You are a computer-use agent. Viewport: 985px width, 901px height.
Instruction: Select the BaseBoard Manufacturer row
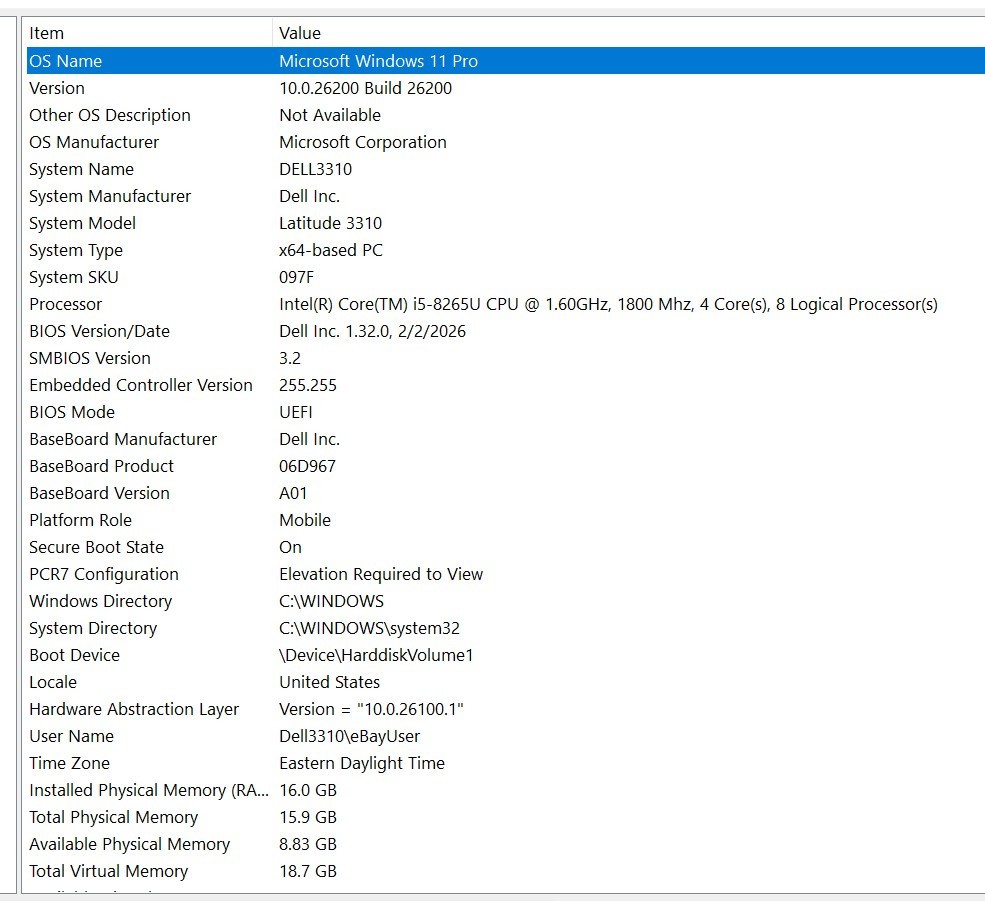pos(506,439)
